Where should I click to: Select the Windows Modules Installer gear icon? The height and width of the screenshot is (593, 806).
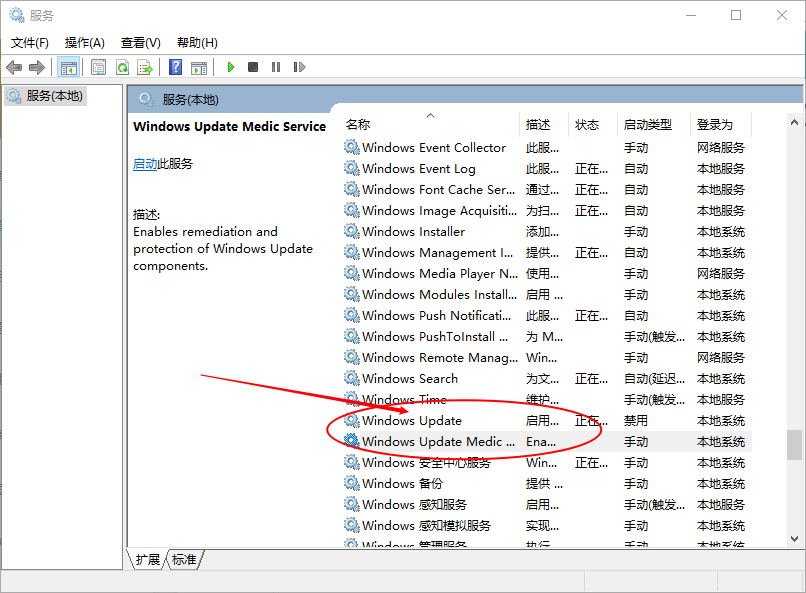point(352,294)
